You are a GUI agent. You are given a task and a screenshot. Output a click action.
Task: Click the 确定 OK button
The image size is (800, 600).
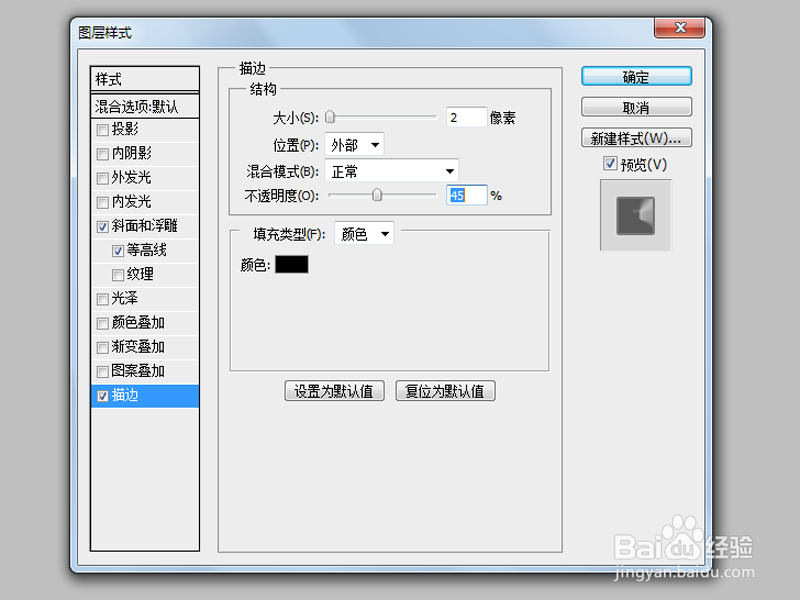point(636,77)
